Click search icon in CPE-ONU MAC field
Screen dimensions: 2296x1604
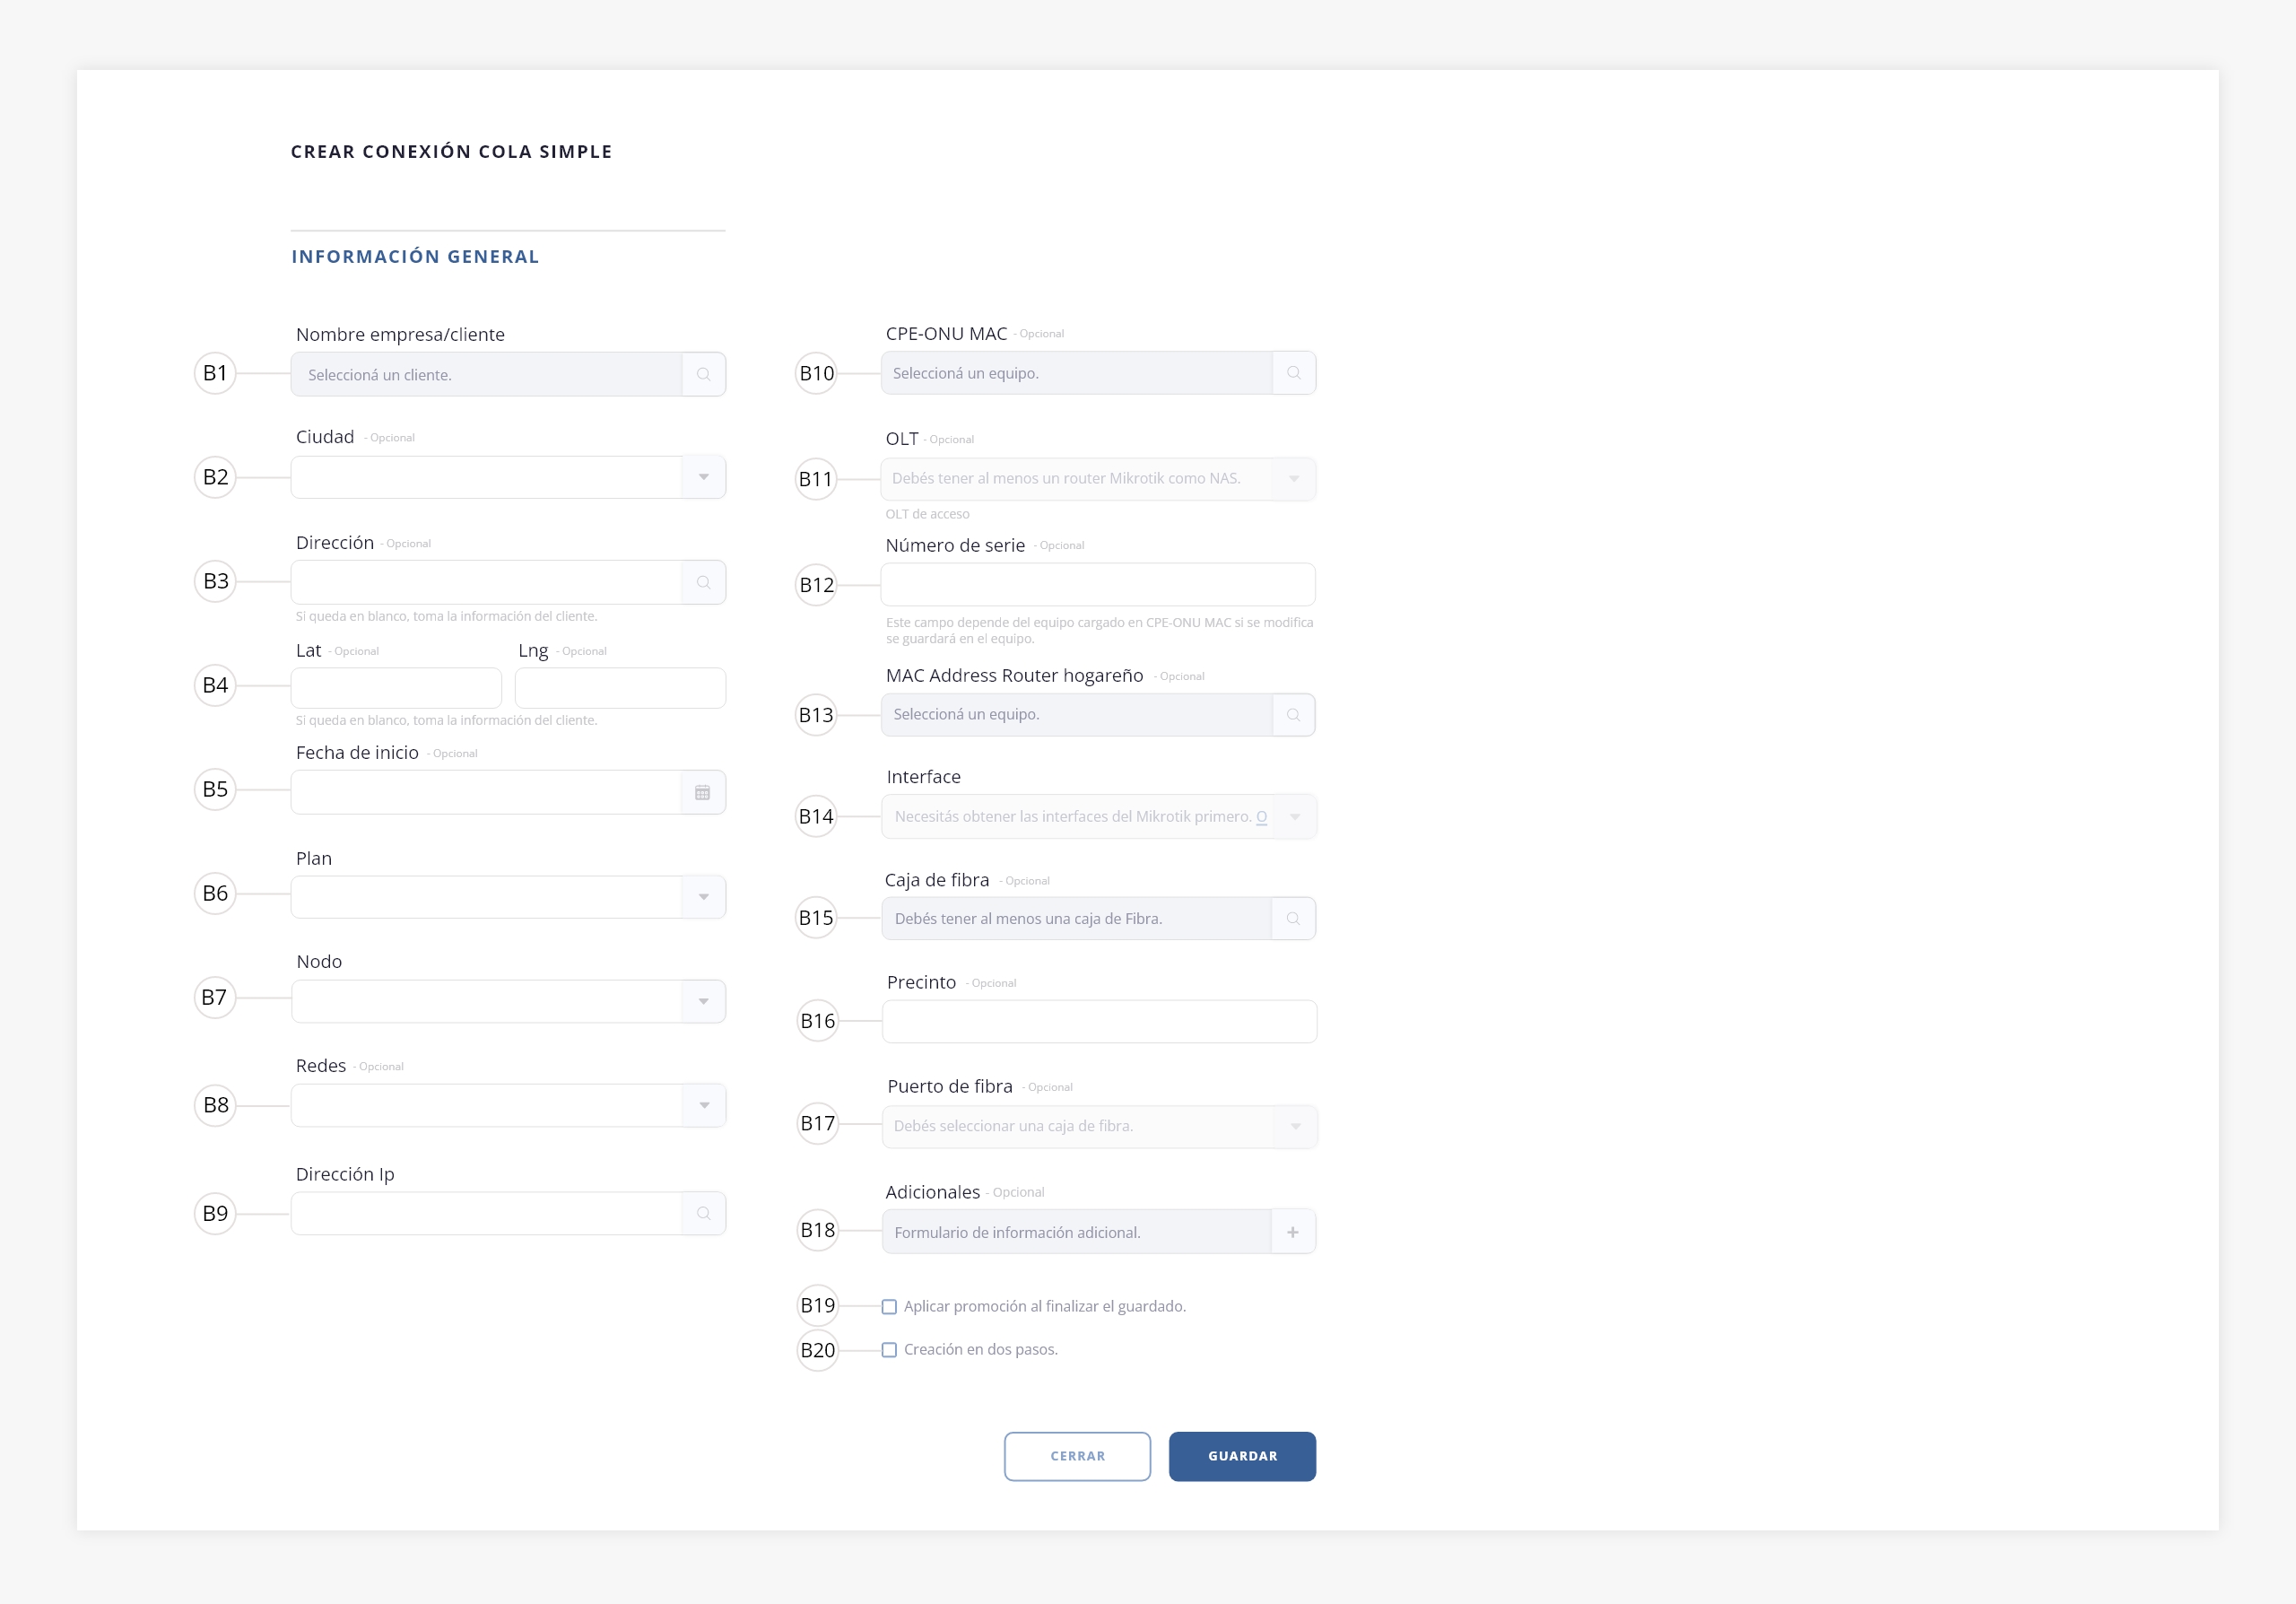pos(1293,373)
